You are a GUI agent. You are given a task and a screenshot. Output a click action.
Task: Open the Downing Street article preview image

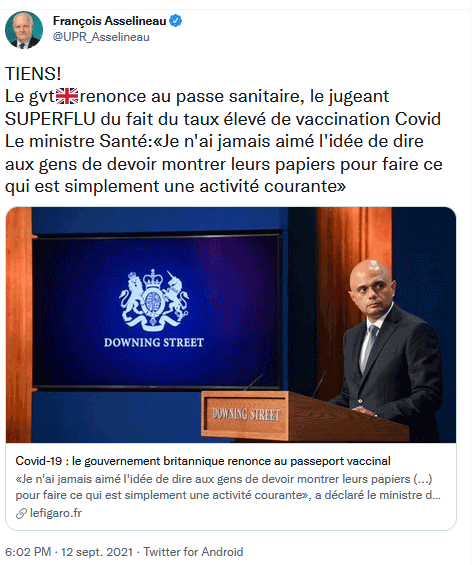231,325
